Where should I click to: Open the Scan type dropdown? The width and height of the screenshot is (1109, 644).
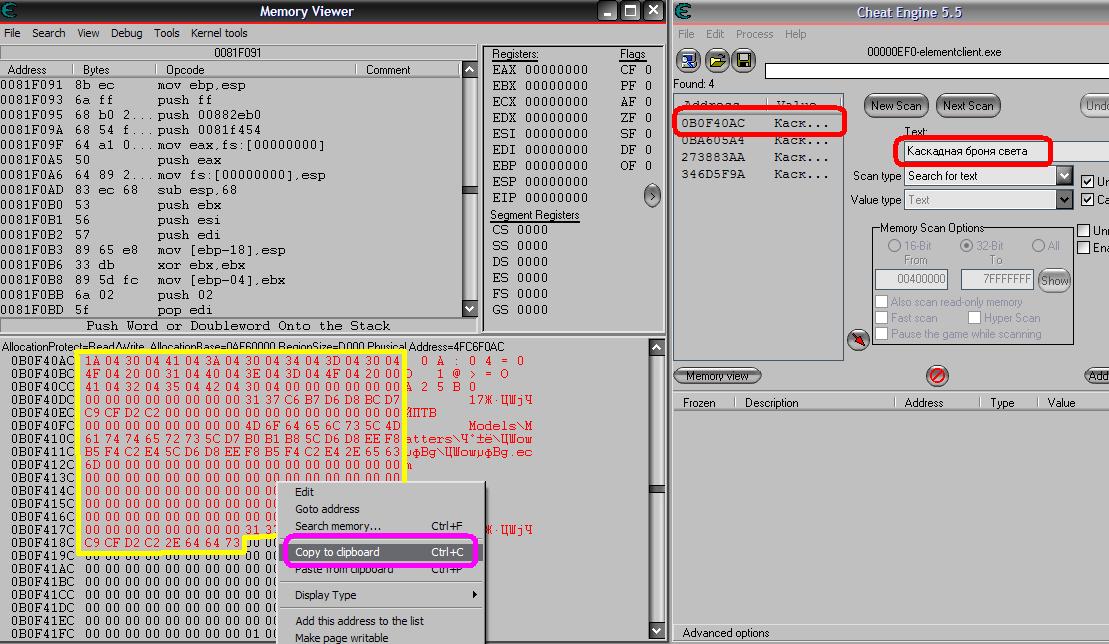click(x=1064, y=175)
